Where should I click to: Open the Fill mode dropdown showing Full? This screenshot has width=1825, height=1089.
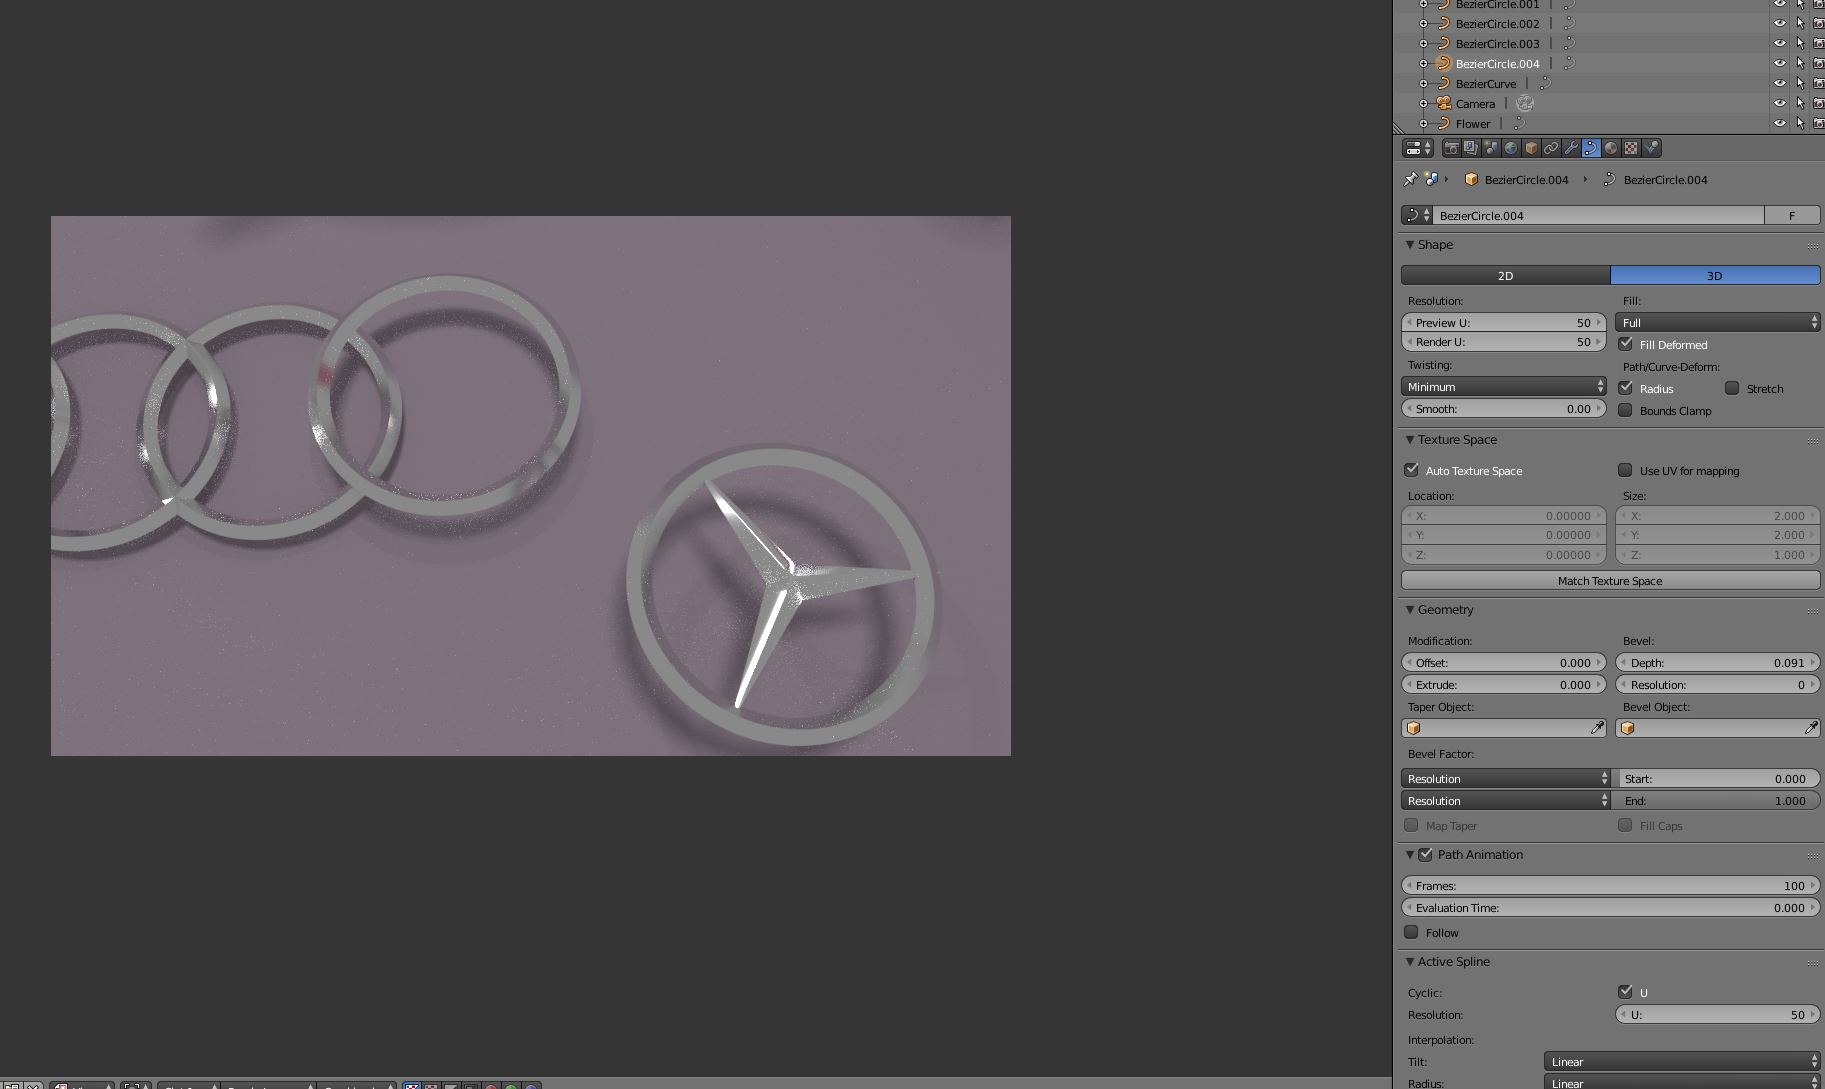pos(1716,322)
